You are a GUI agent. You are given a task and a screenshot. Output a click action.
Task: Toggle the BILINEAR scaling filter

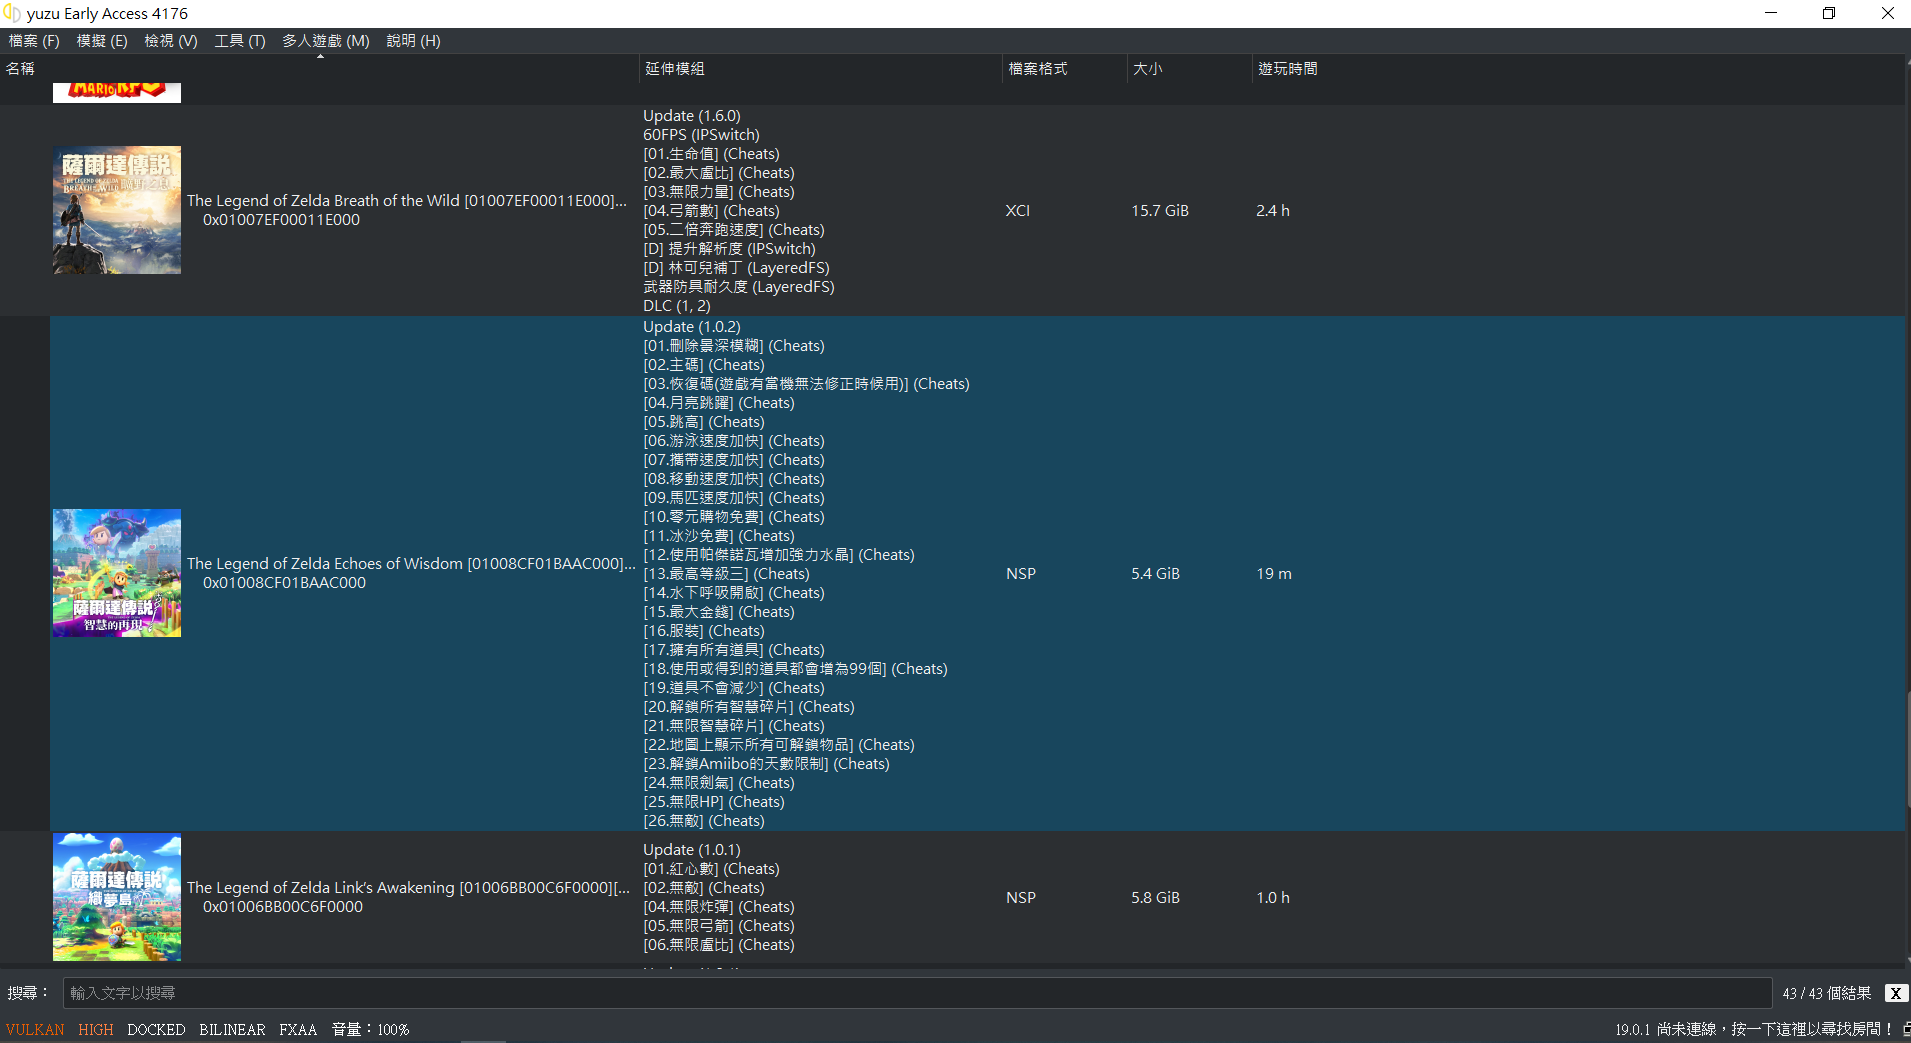[x=232, y=1030]
